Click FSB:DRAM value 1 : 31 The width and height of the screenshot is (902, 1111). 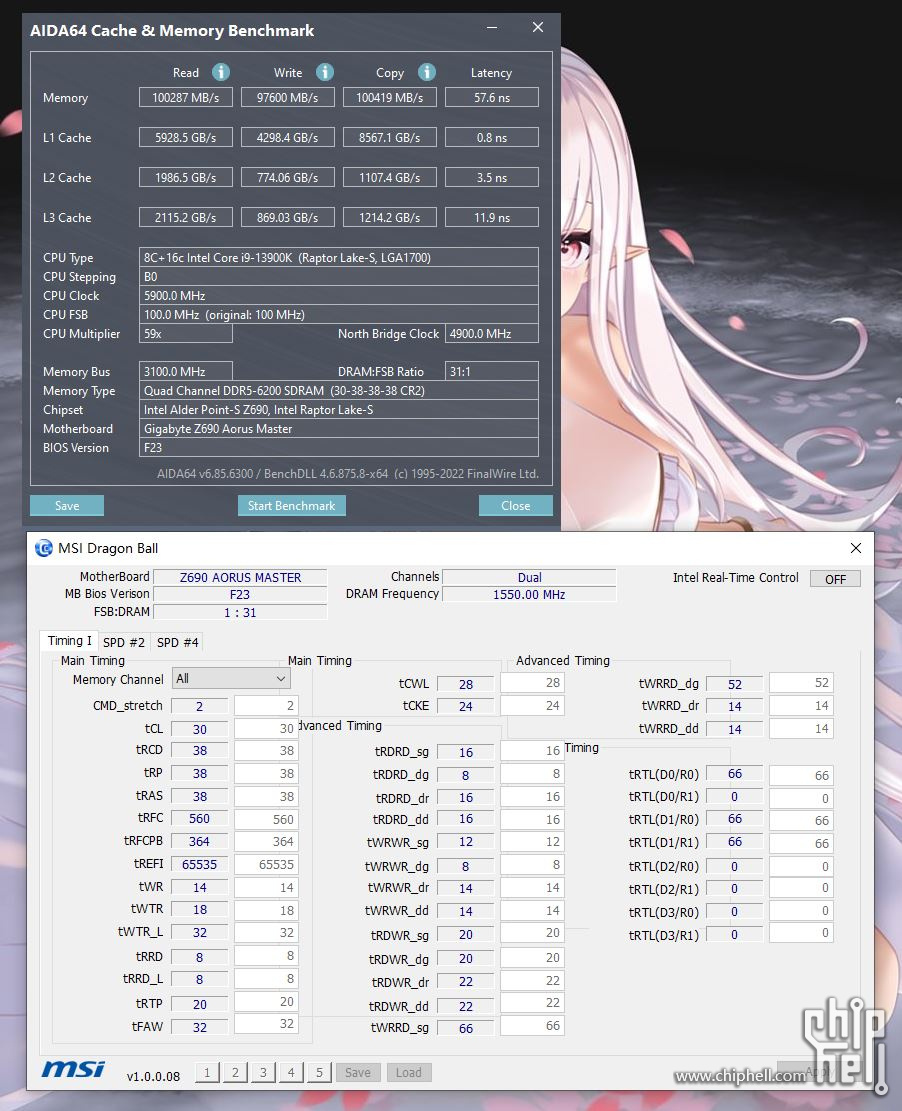coord(240,612)
